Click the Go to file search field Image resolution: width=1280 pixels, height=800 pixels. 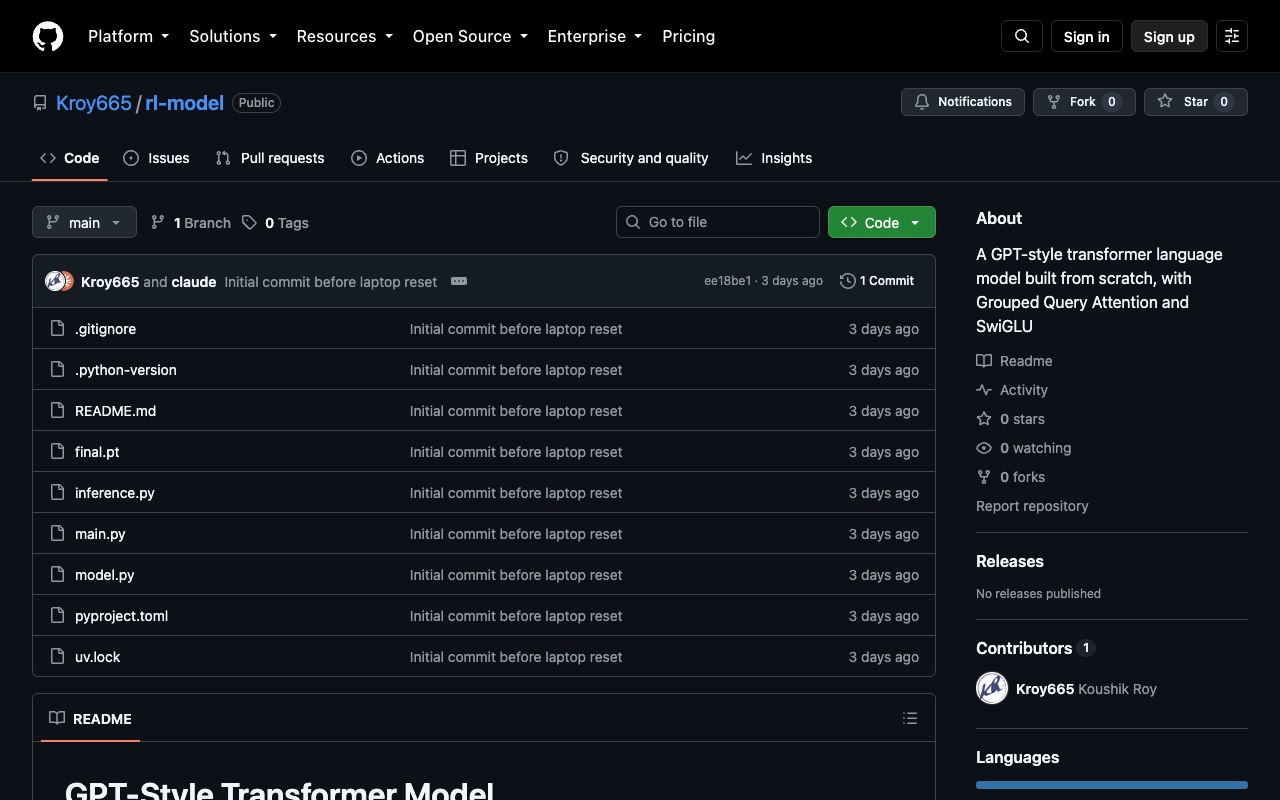click(x=718, y=222)
